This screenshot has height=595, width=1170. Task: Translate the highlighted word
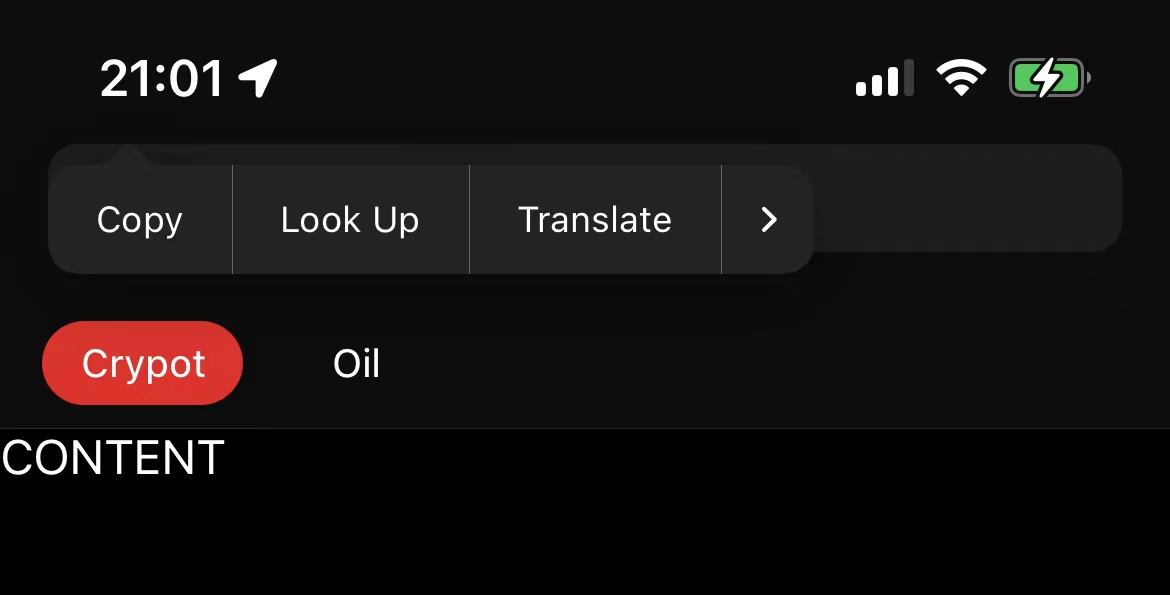[x=594, y=219]
